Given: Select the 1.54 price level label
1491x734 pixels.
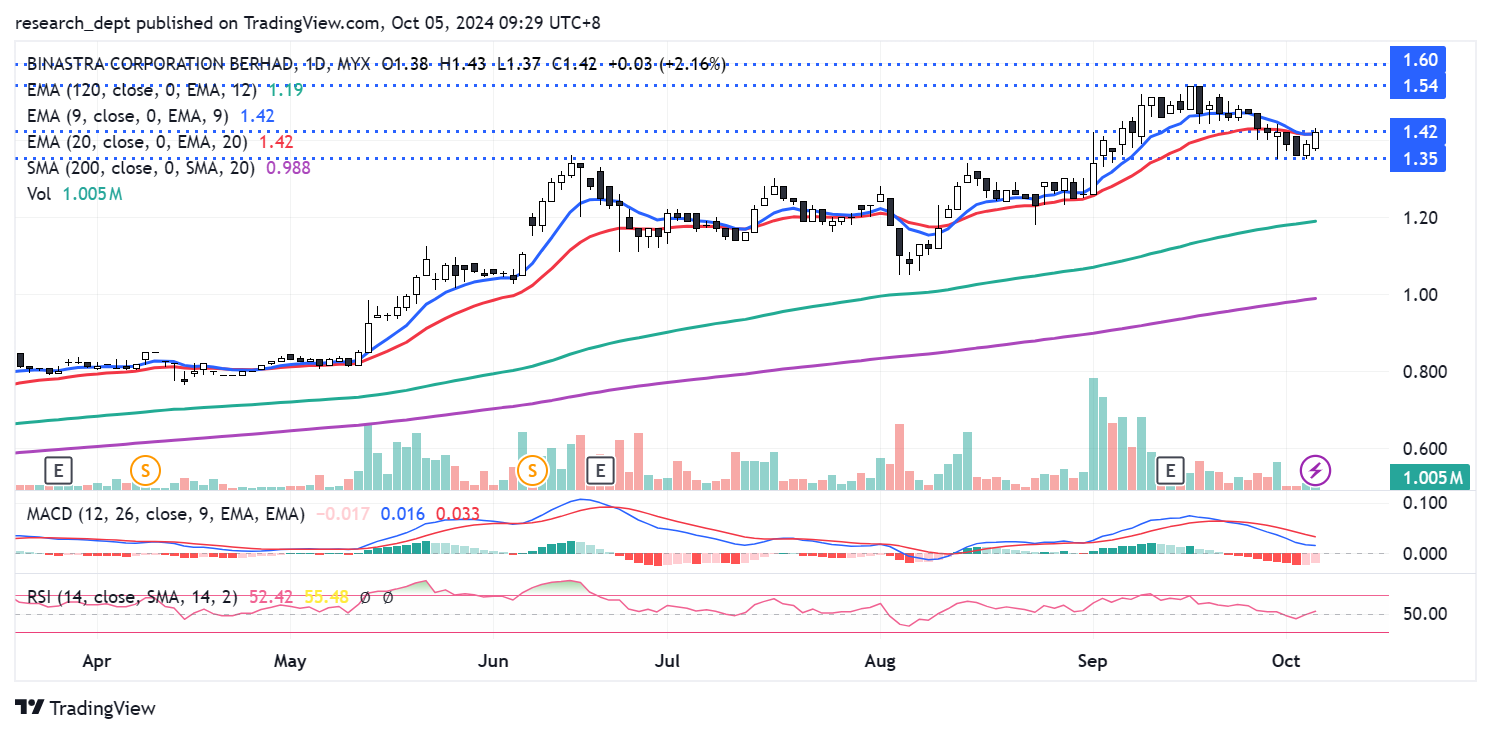Looking at the screenshot, I should [x=1420, y=87].
